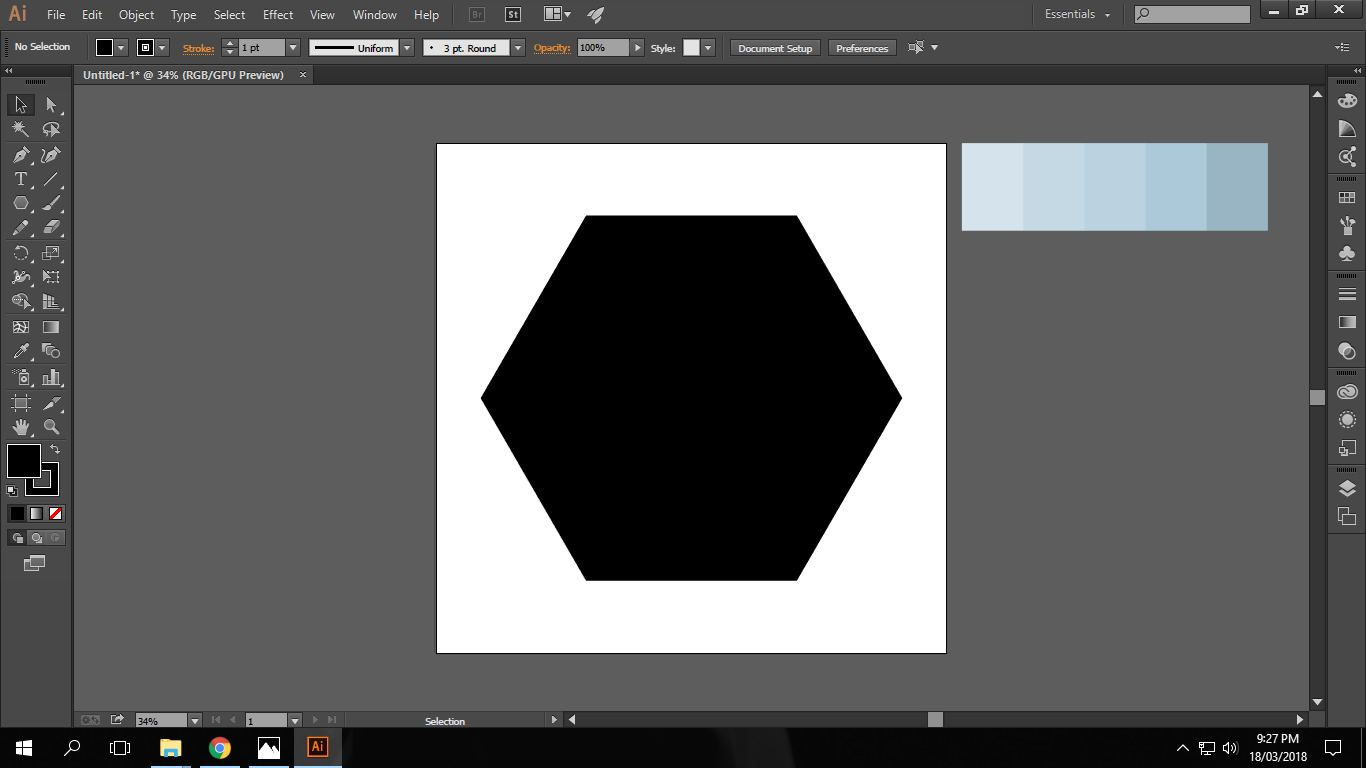
Task: Open the Stroke panel
Action: coord(1347,294)
